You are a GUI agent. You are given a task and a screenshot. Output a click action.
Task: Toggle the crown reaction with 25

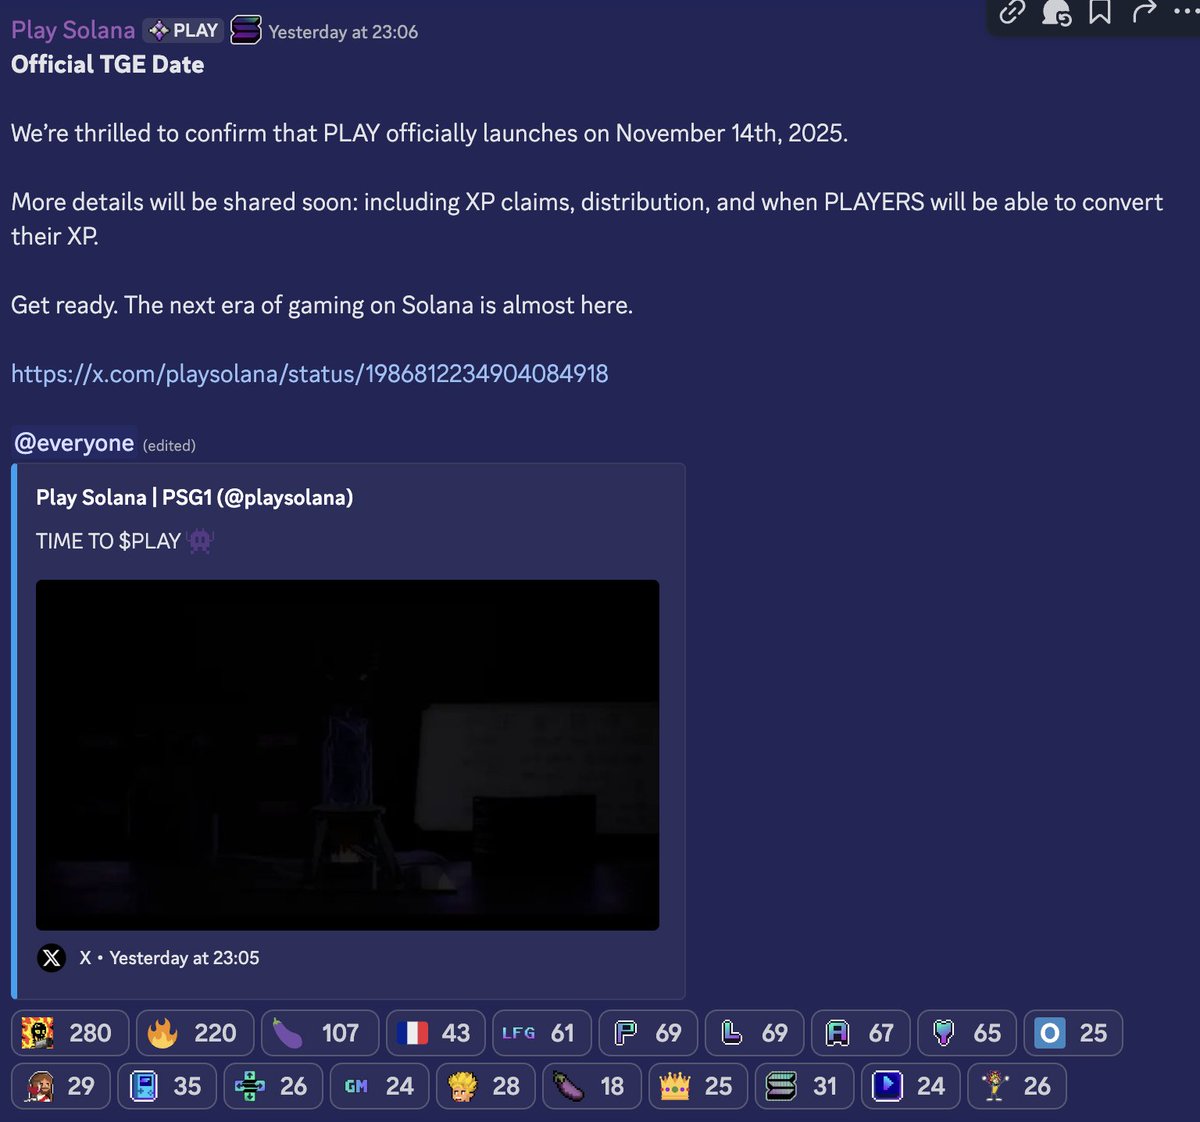(x=698, y=1086)
